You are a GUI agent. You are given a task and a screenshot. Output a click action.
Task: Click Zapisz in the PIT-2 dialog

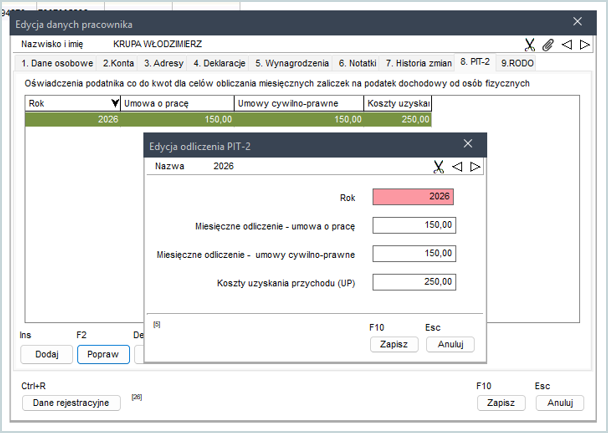coord(394,344)
